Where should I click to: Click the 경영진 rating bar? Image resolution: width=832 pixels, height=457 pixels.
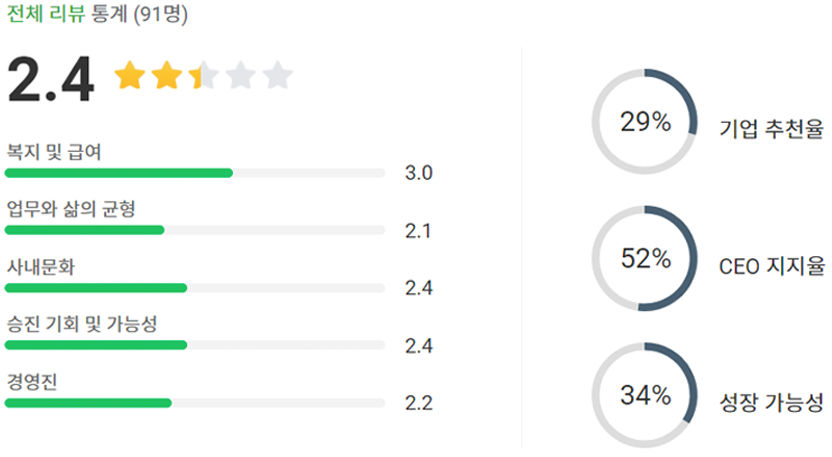195,403
